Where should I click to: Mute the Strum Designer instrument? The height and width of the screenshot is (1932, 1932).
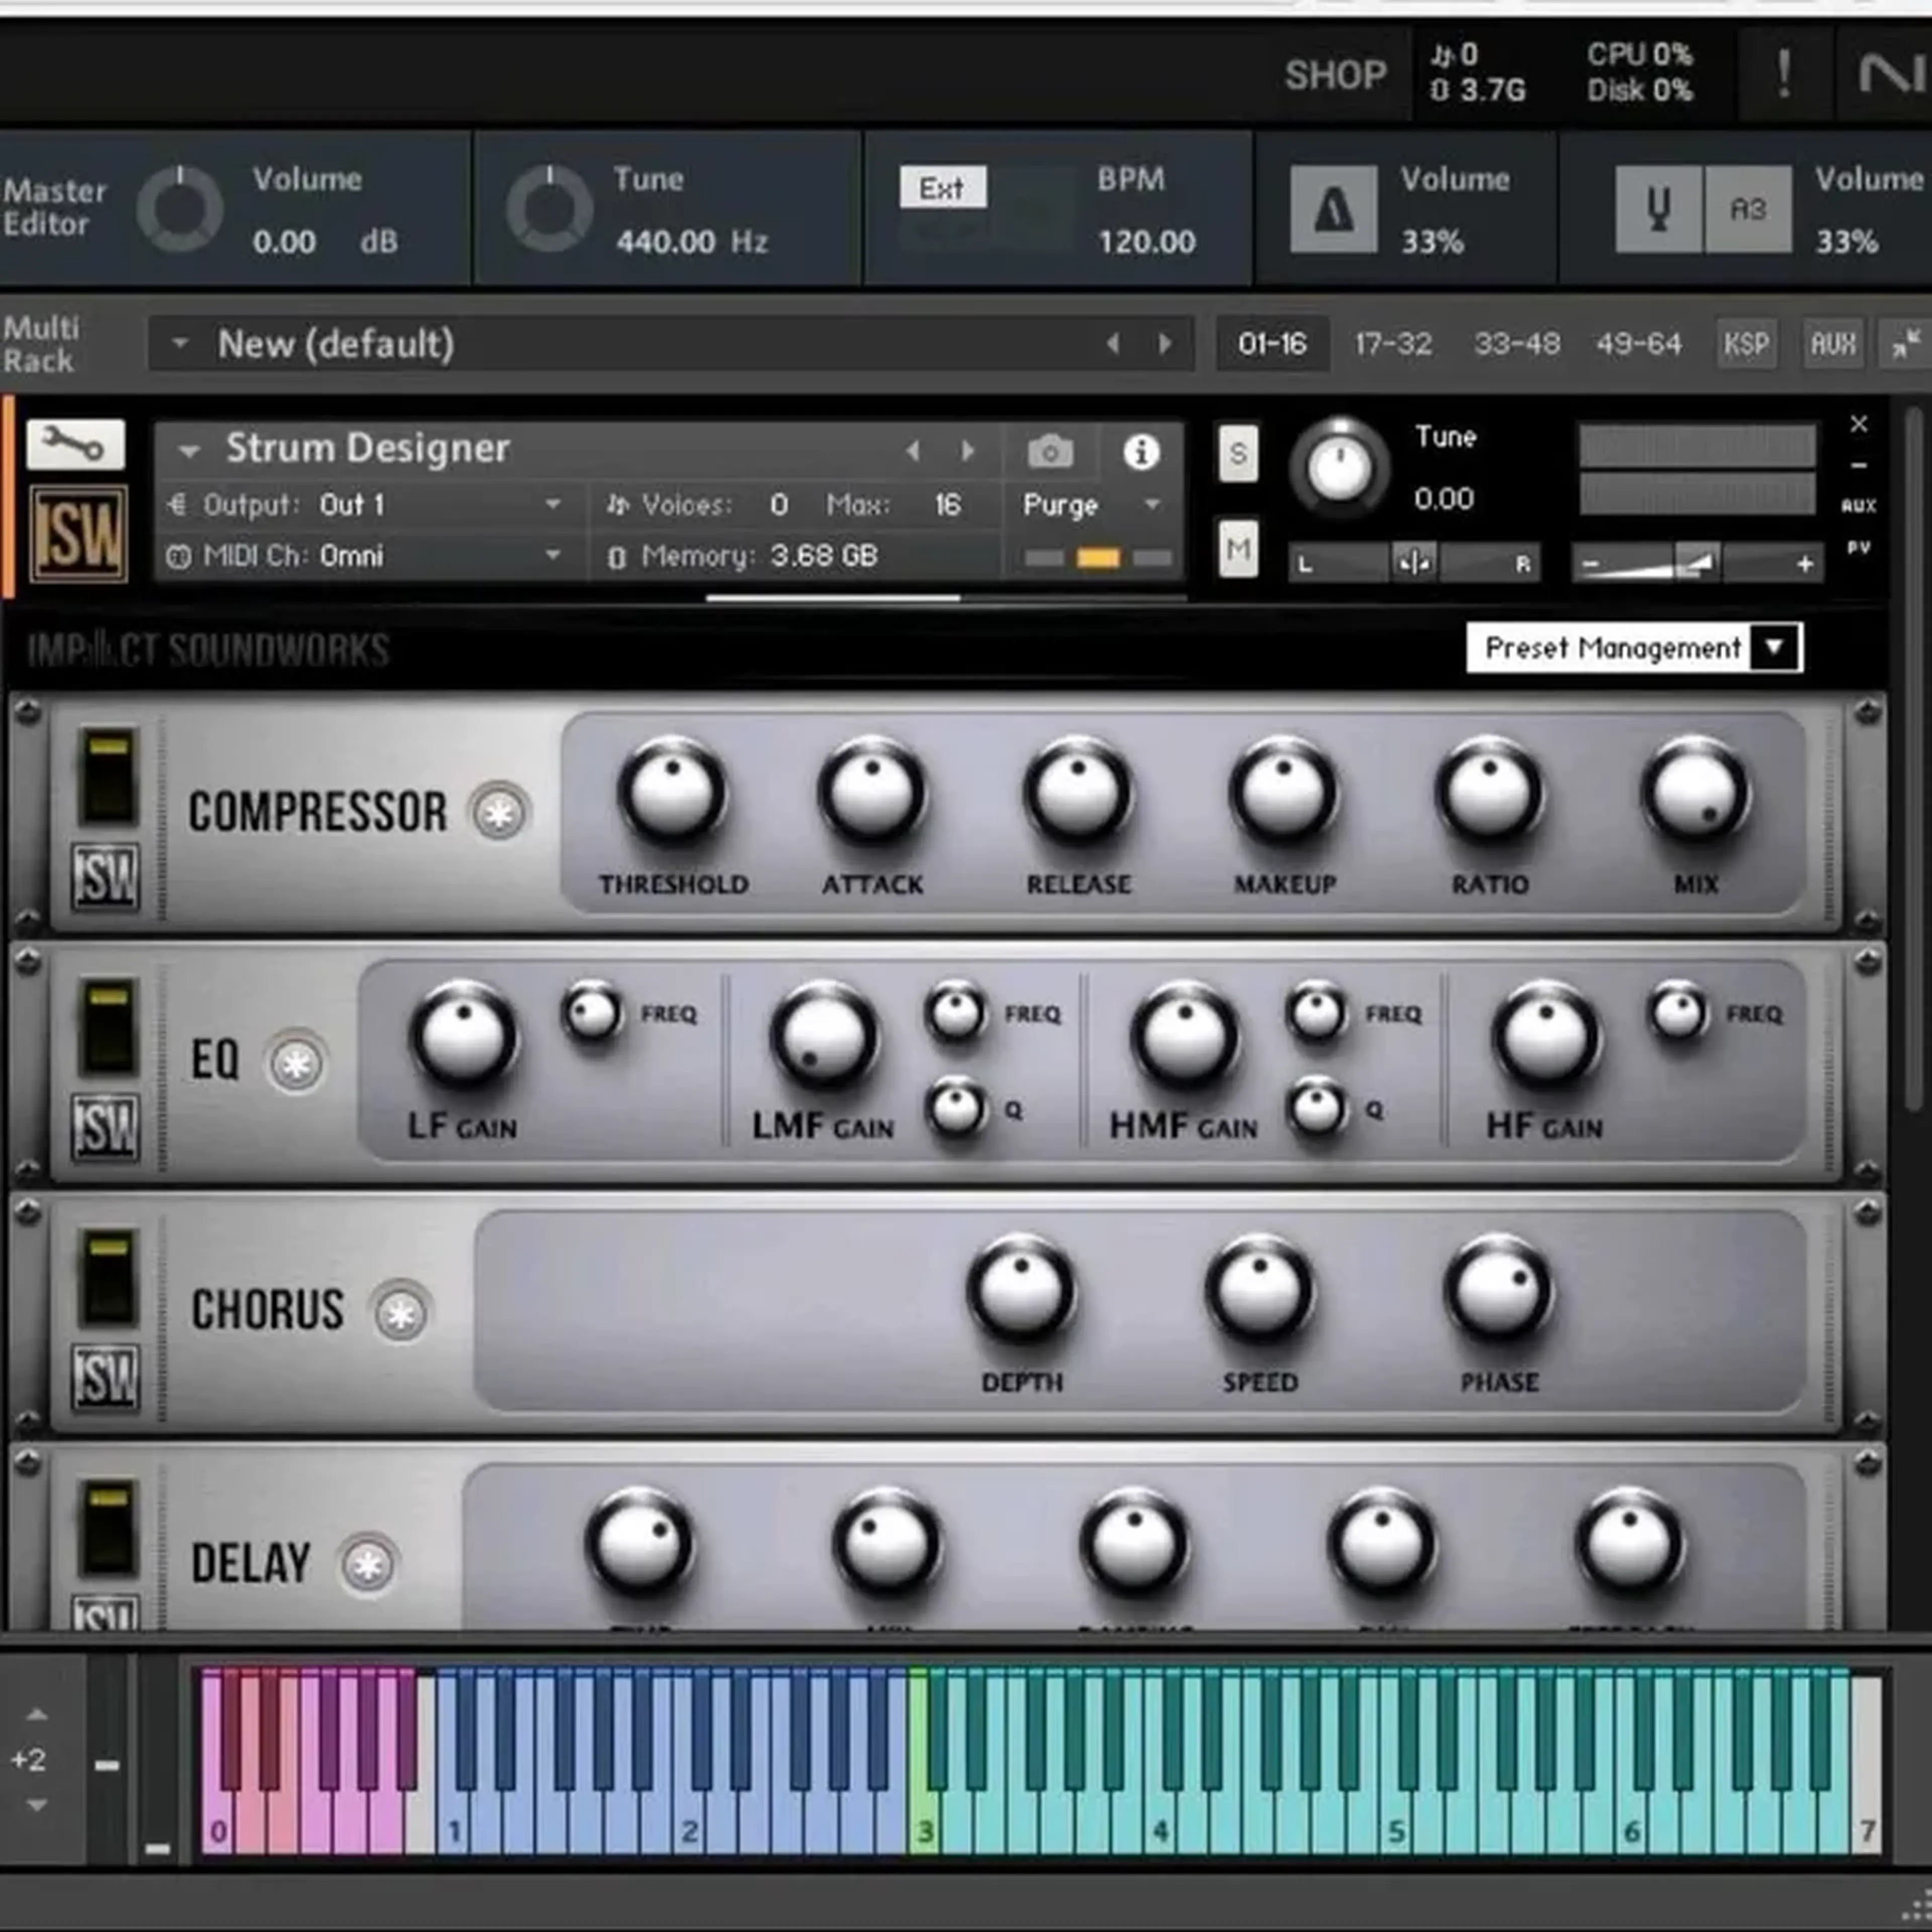click(x=1238, y=549)
